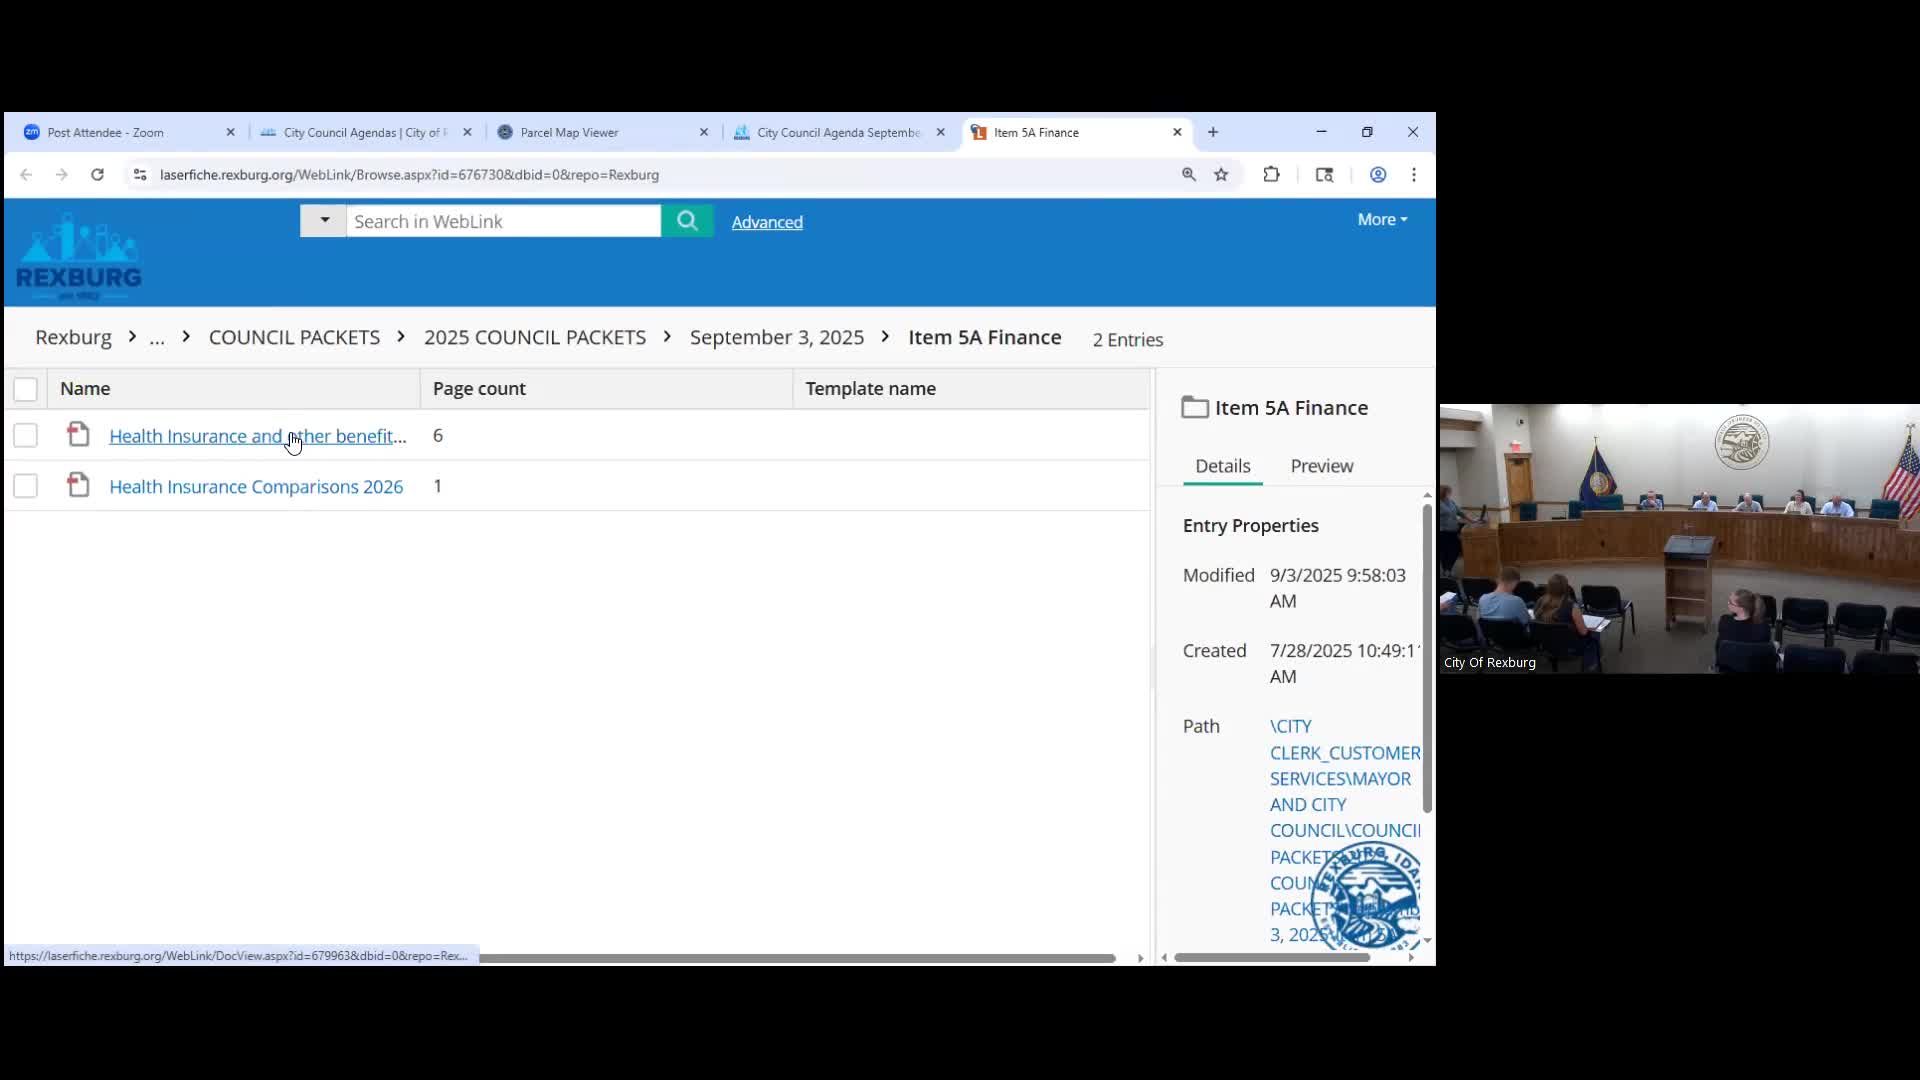Open the Chrome profile account icon
The width and height of the screenshot is (1920, 1080).
click(1378, 174)
